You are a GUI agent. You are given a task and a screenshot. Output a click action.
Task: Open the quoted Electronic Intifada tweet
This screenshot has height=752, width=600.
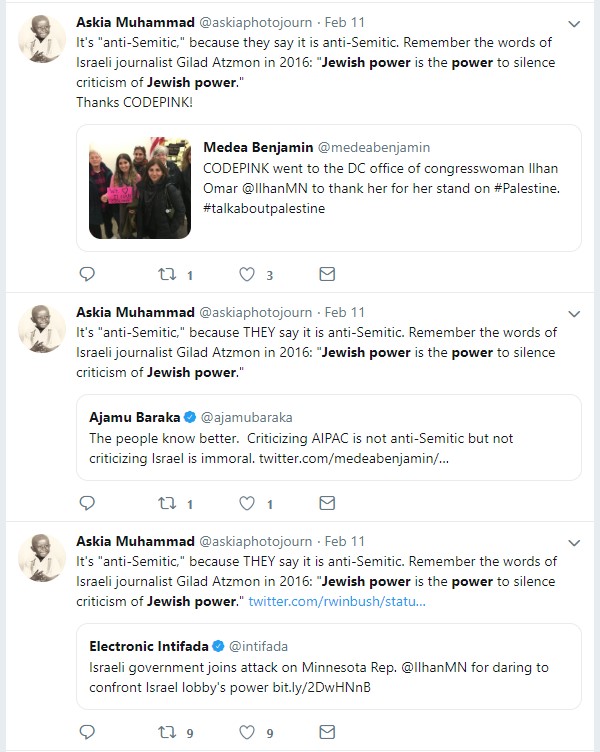tap(329, 667)
